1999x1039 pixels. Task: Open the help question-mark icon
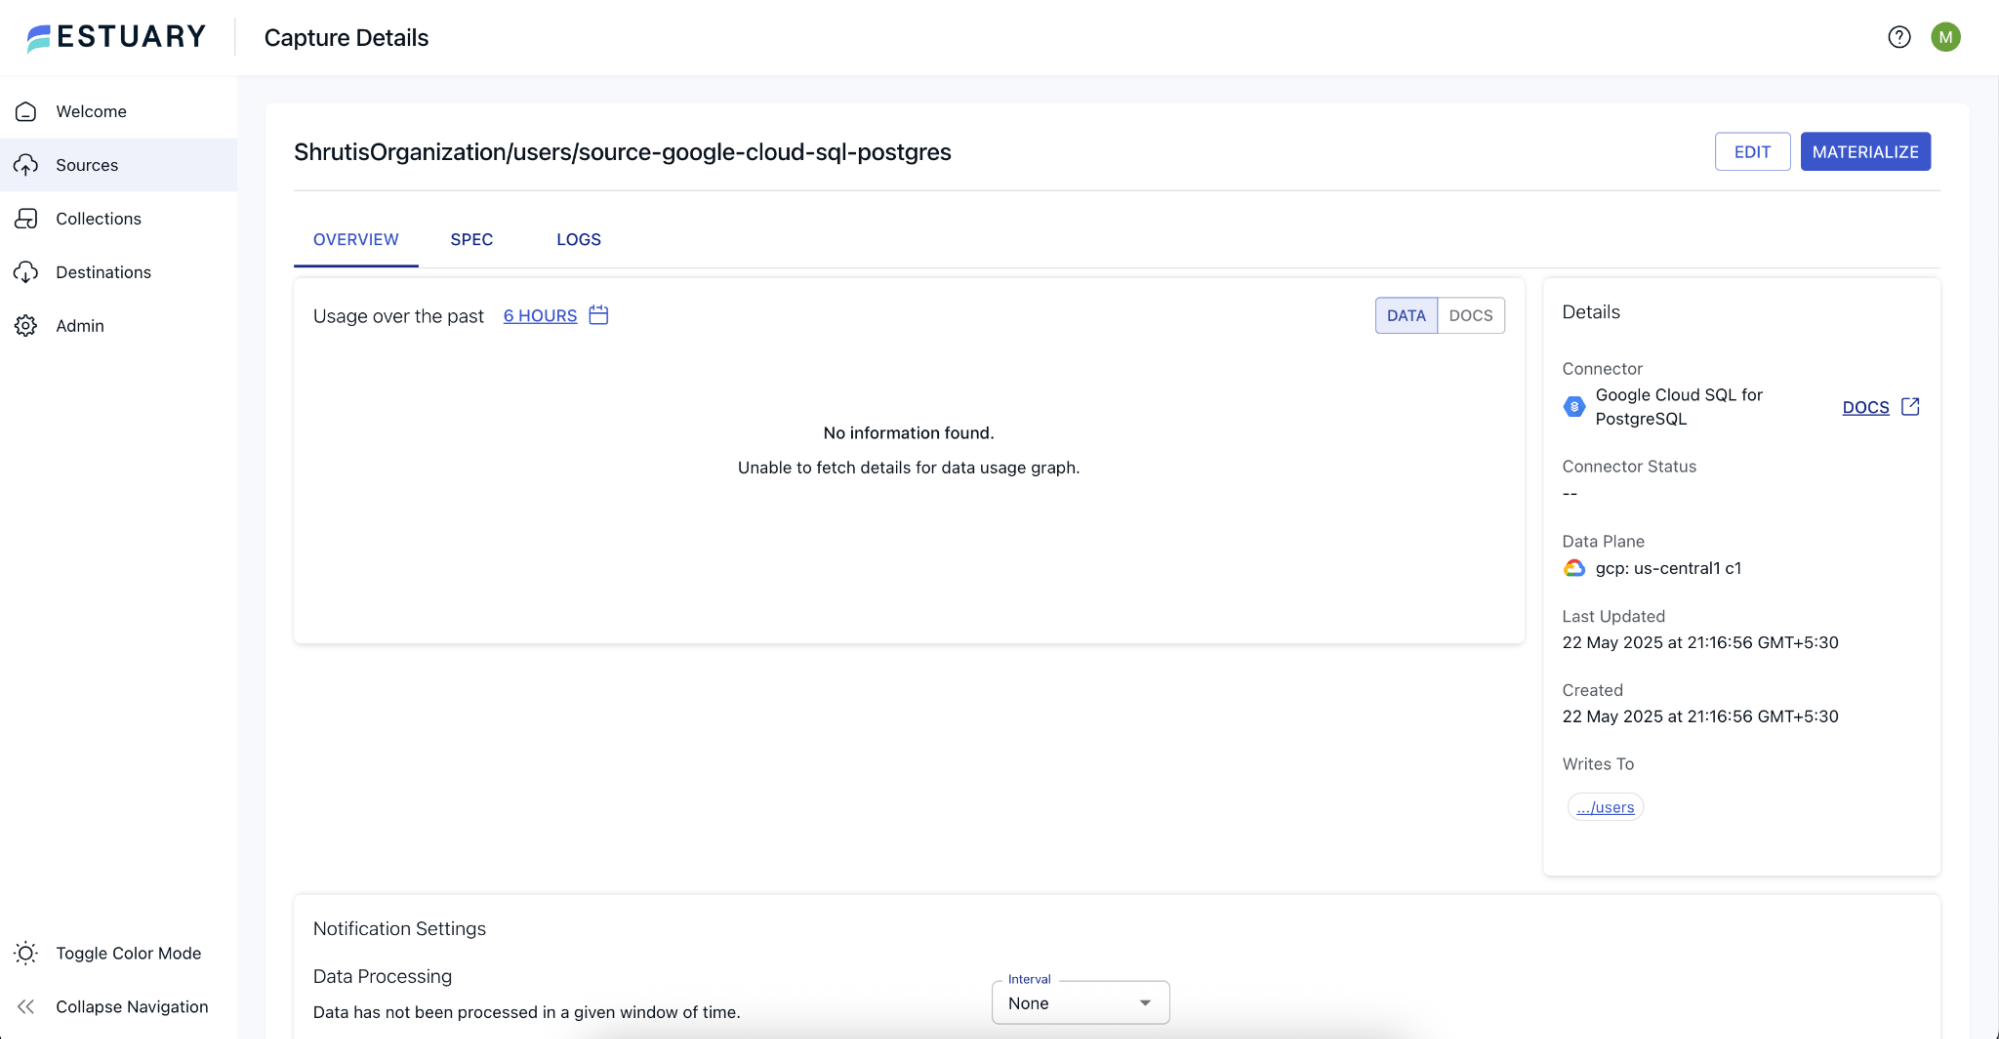click(1898, 37)
